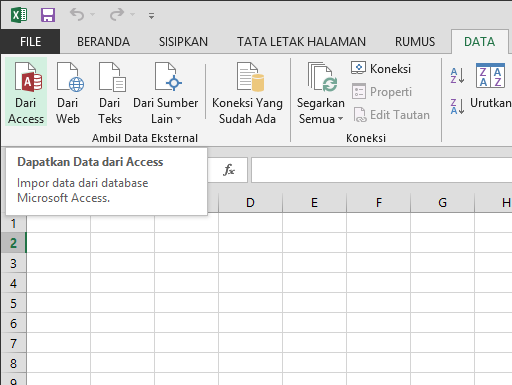Click cell D2

(x=250, y=243)
